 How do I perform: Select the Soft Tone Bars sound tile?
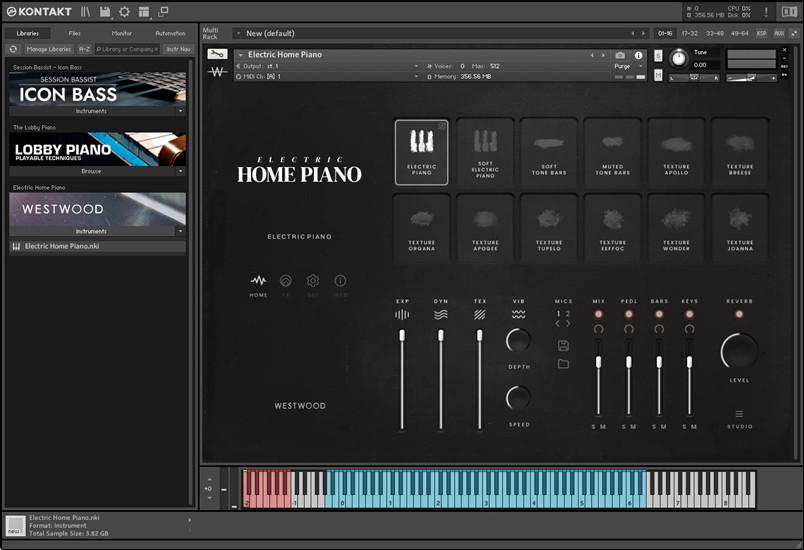[x=548, y=151]
